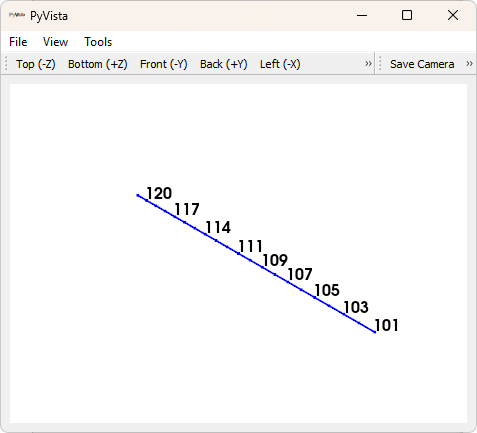477x433 pixels.
Task: Click point label 103
Action: pyautogui.click(x=356, y=307)
